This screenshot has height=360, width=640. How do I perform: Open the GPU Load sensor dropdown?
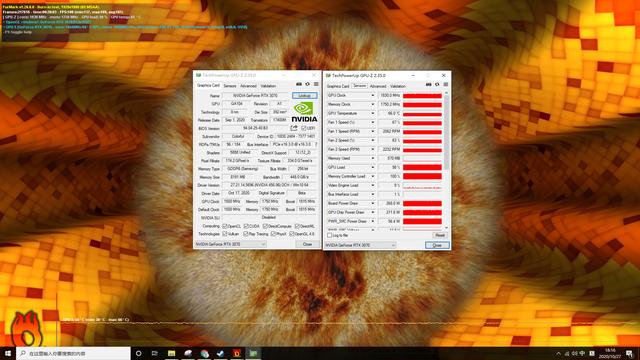click(x=373, y=167)
